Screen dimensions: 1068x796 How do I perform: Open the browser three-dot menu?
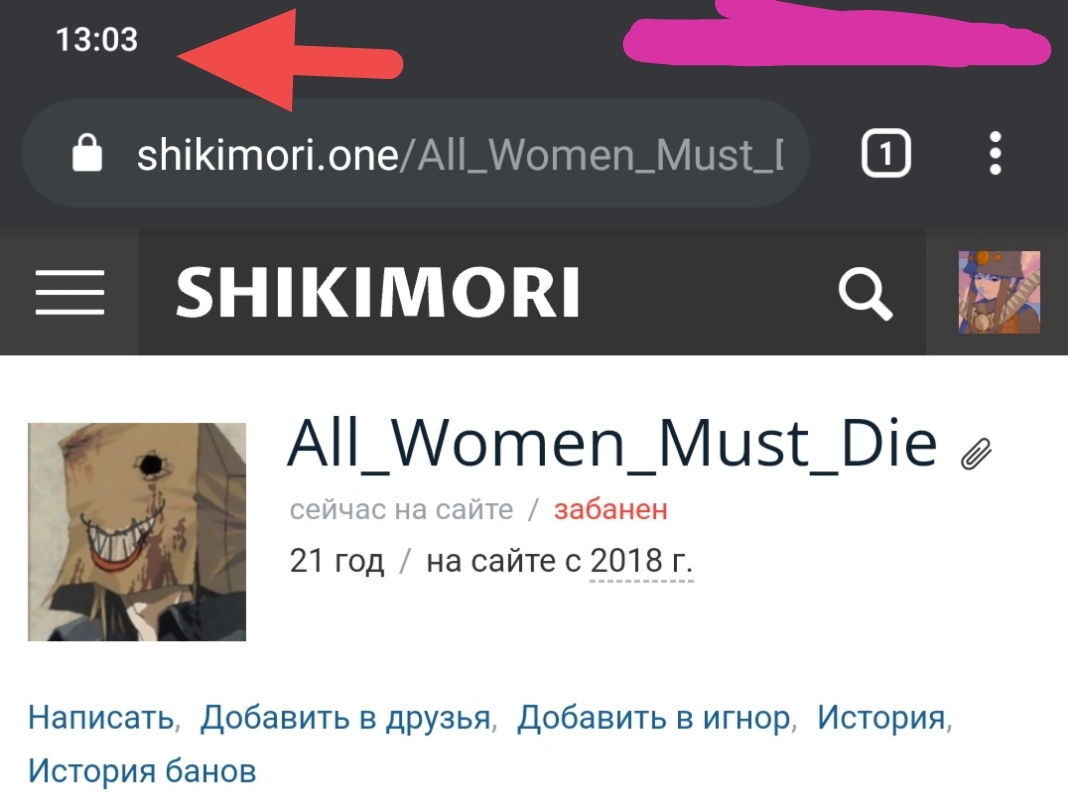click(x=995, y=153)
